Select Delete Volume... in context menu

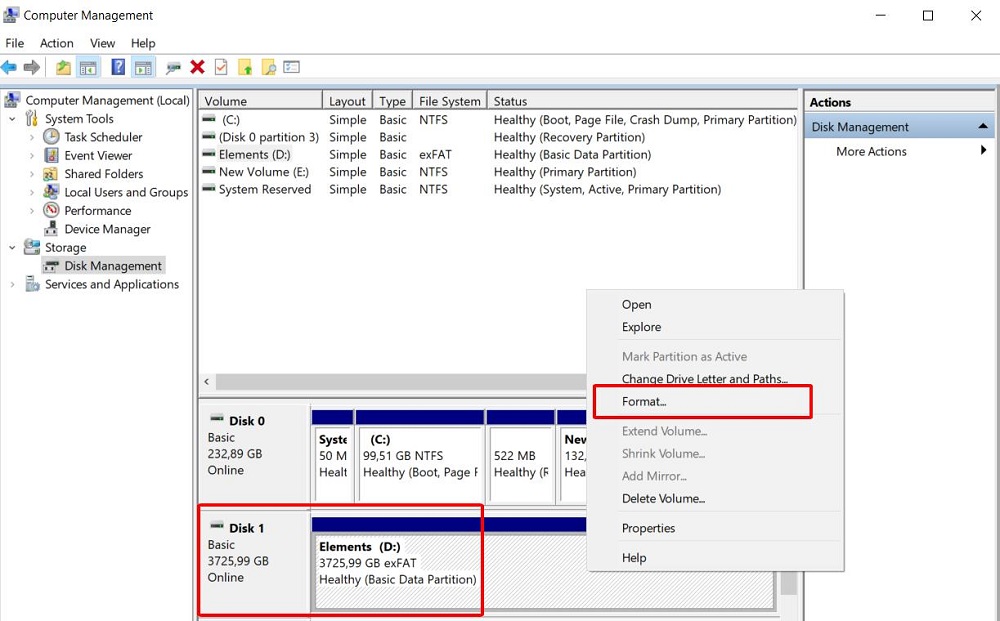click(x=663, y=498)
